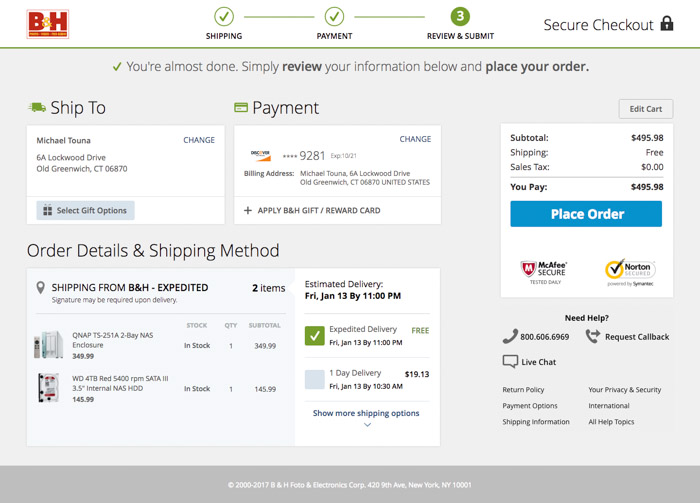
Task: Click the Edit Cart button
Action: (646, 109)
